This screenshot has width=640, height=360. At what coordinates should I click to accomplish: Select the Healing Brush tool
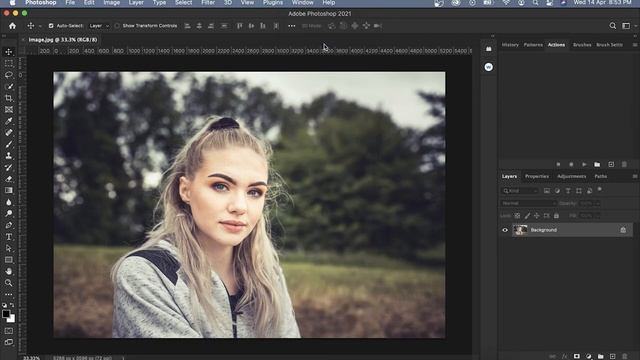[9, 133]
